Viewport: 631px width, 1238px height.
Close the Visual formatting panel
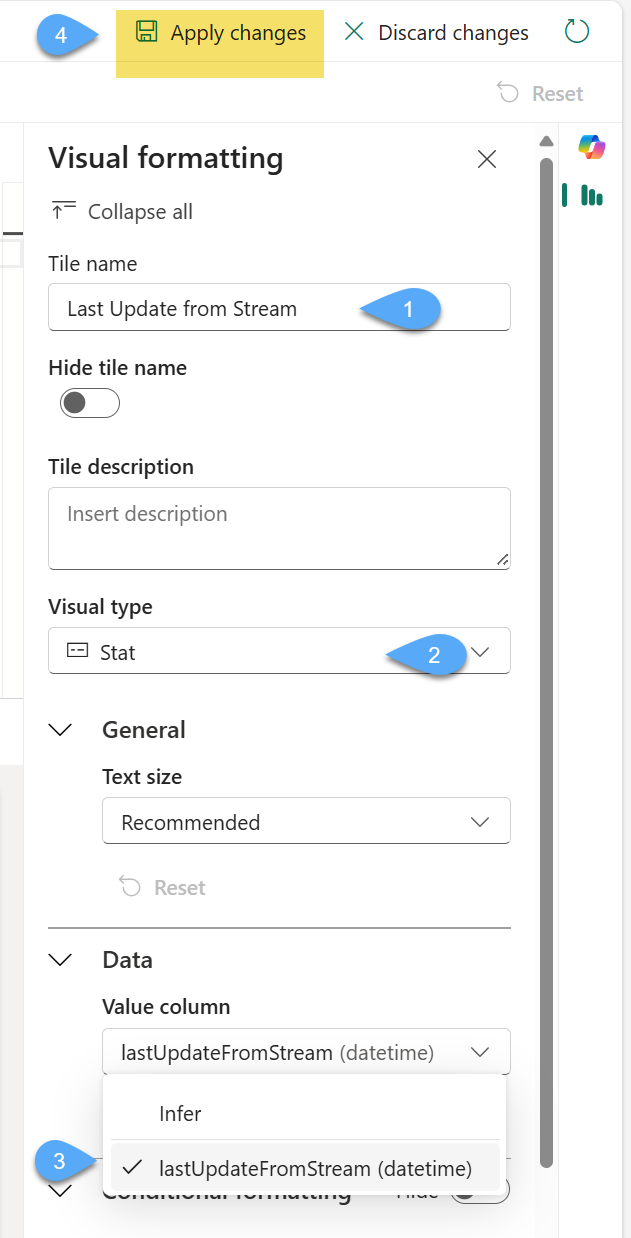(x=487, y=159)
